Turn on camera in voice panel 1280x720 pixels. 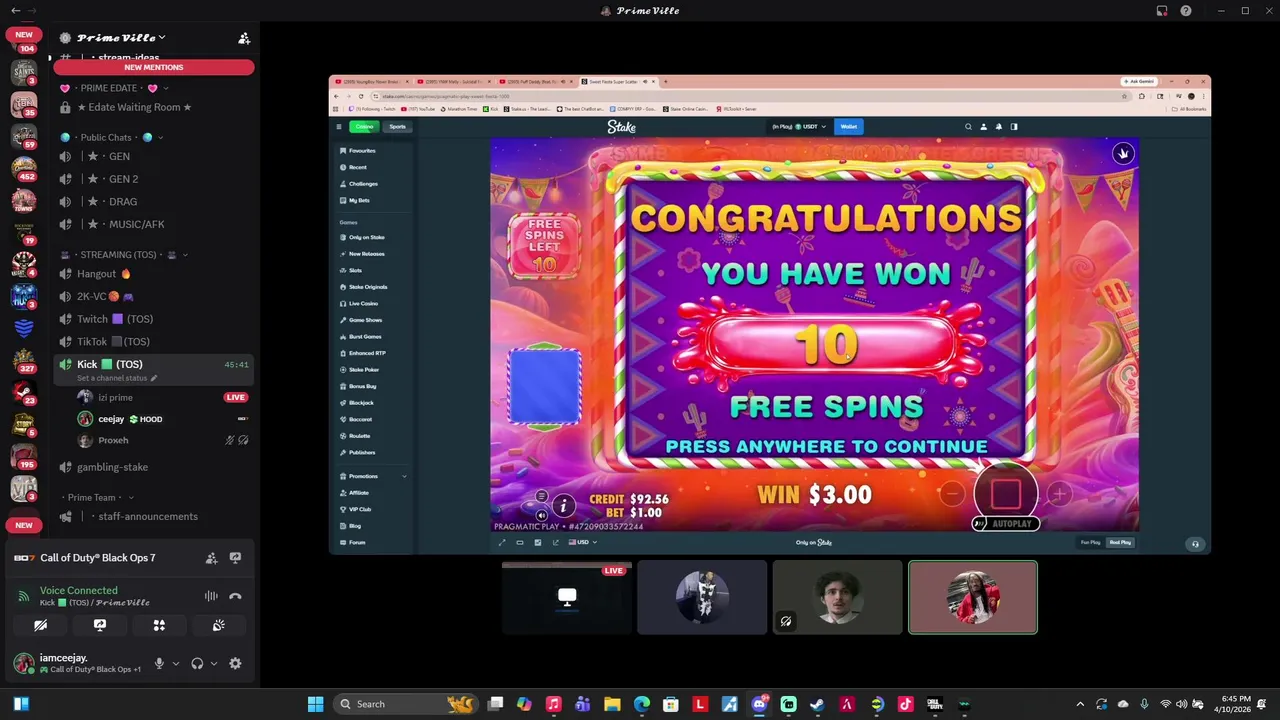[40, 625]
